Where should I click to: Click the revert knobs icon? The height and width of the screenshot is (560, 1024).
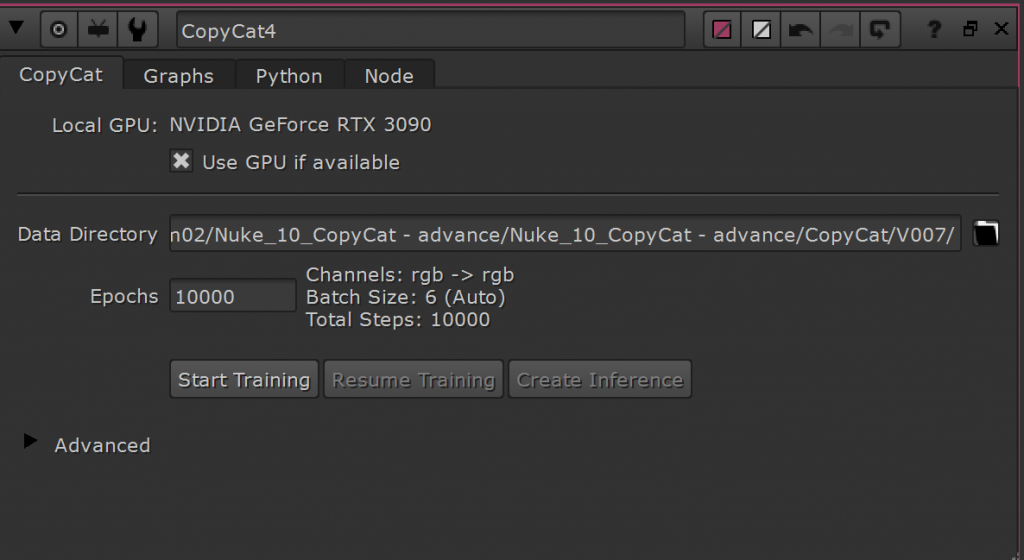pyautogui.click(x=880, y=30)
